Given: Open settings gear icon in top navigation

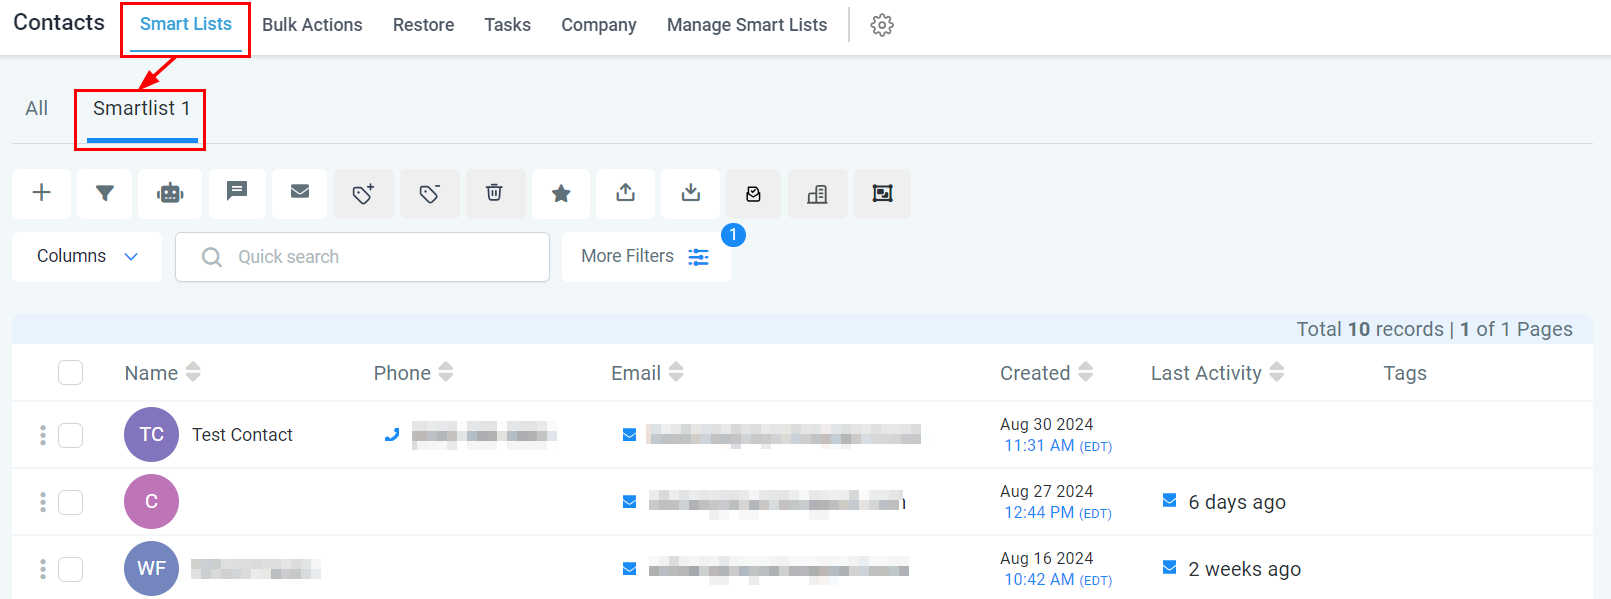Looking at the screenshot, I should (882, 25).
